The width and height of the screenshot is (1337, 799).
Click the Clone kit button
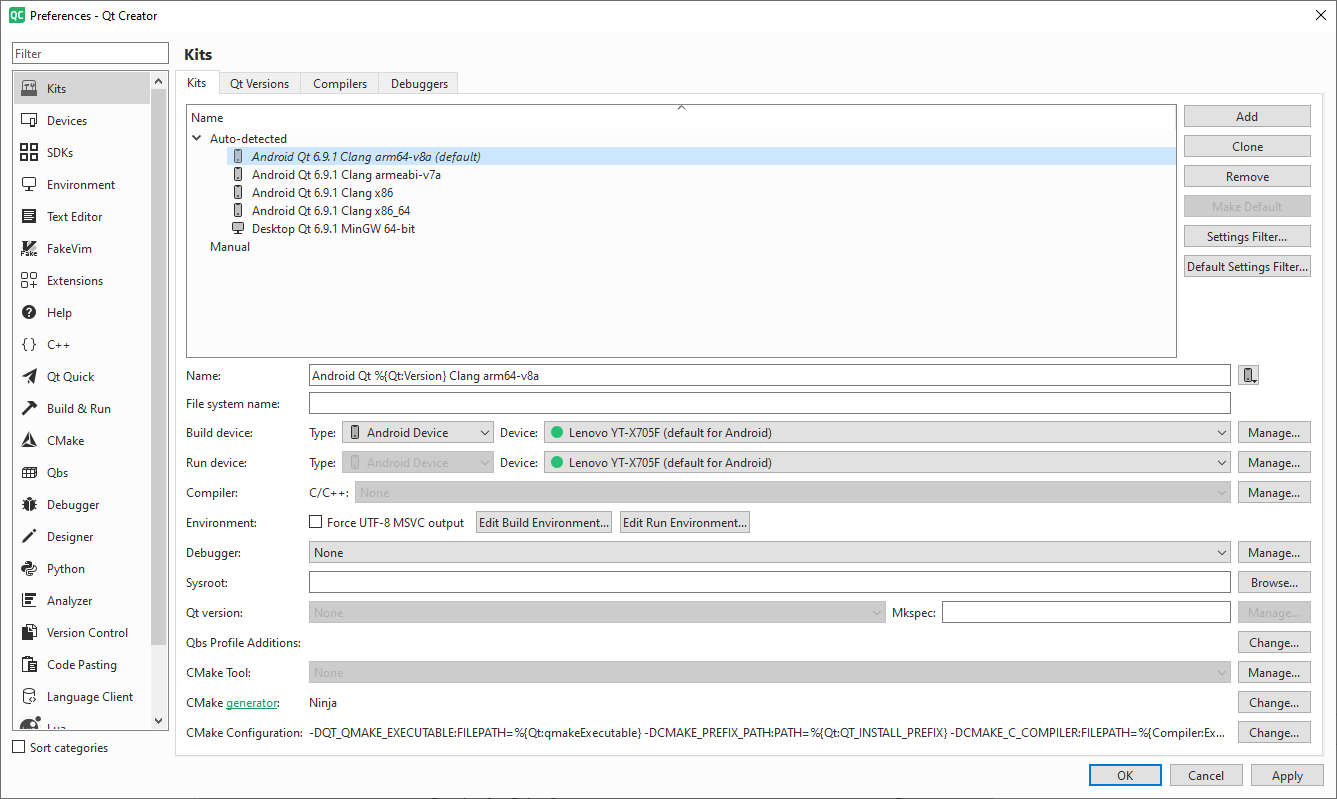pos(1246,147)
